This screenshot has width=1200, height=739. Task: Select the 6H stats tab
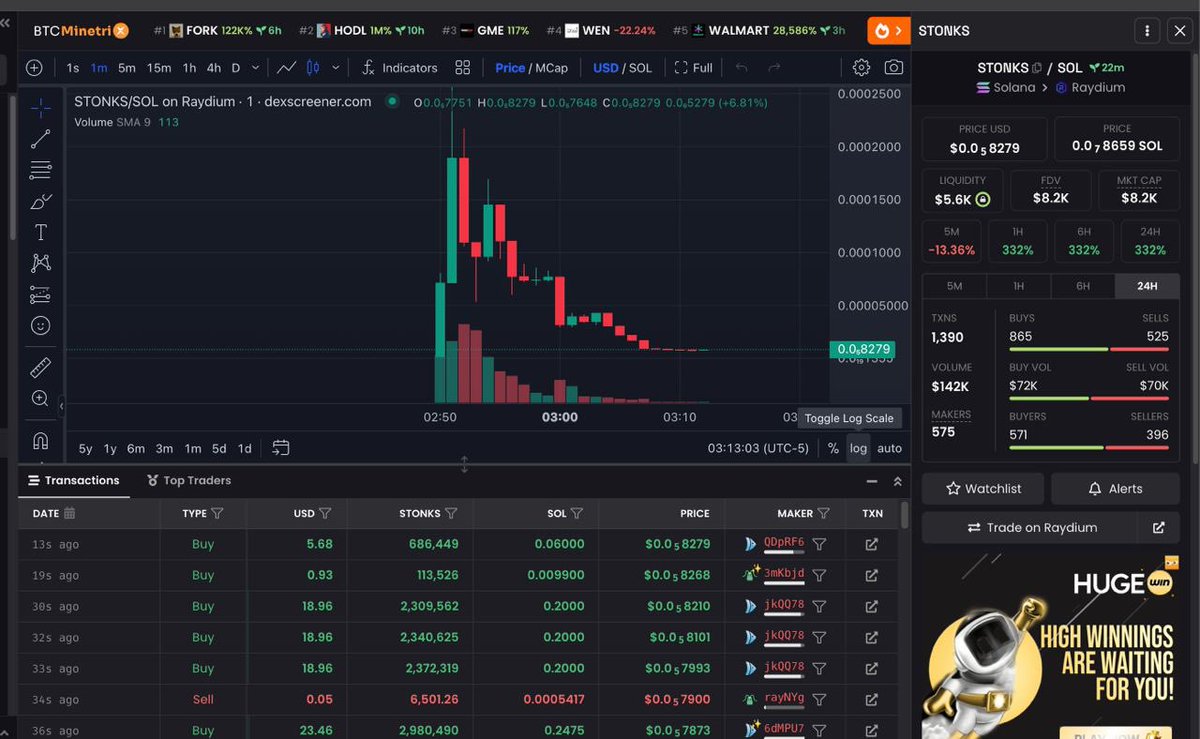tap(1083, 286)
